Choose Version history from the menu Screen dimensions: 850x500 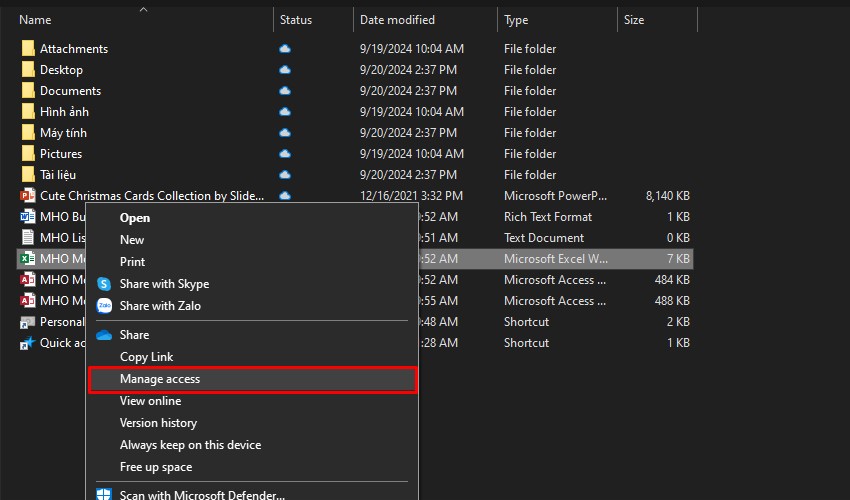click(x=158, y=423)
